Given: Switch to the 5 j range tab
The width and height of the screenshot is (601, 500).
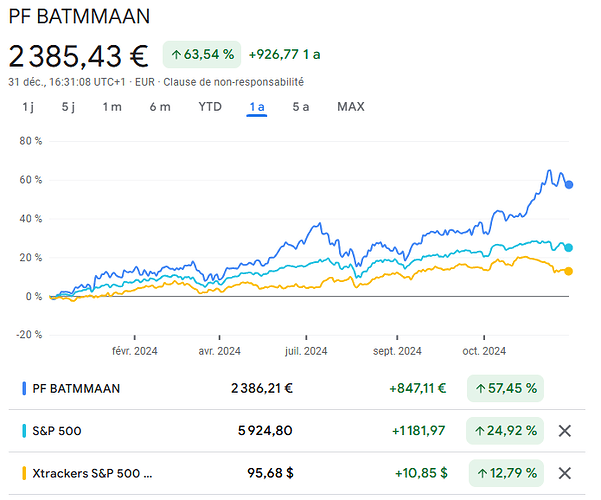Looking at the screenshot, I should (68, 106).
